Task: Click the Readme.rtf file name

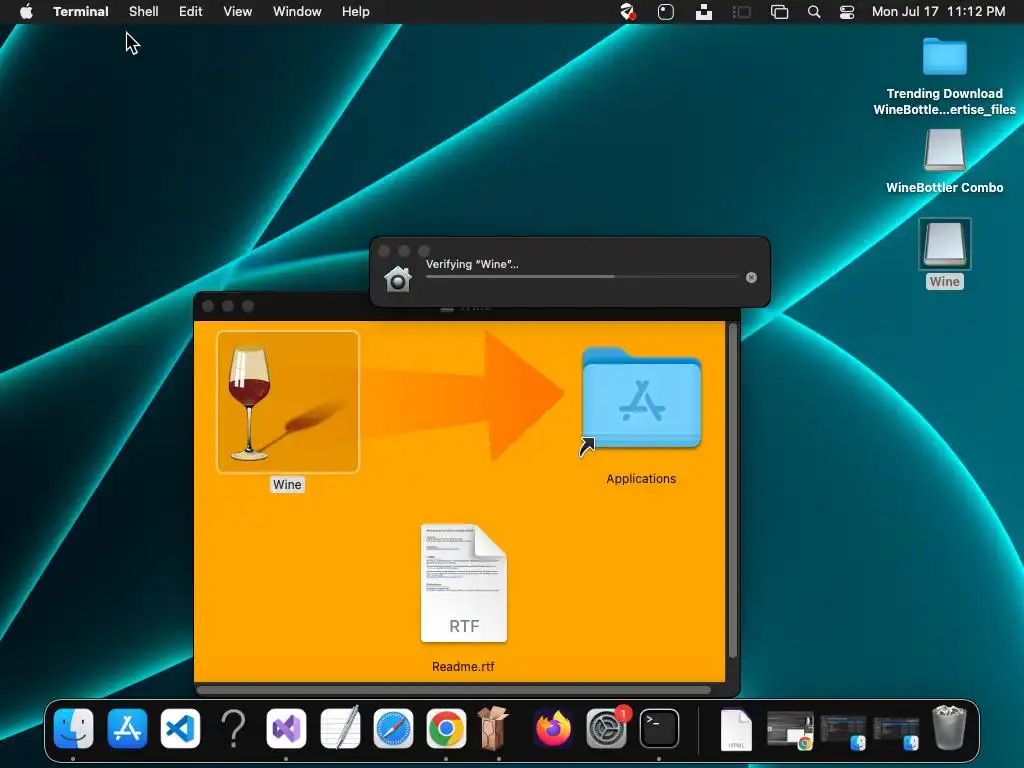Action: tap(463, 667)
